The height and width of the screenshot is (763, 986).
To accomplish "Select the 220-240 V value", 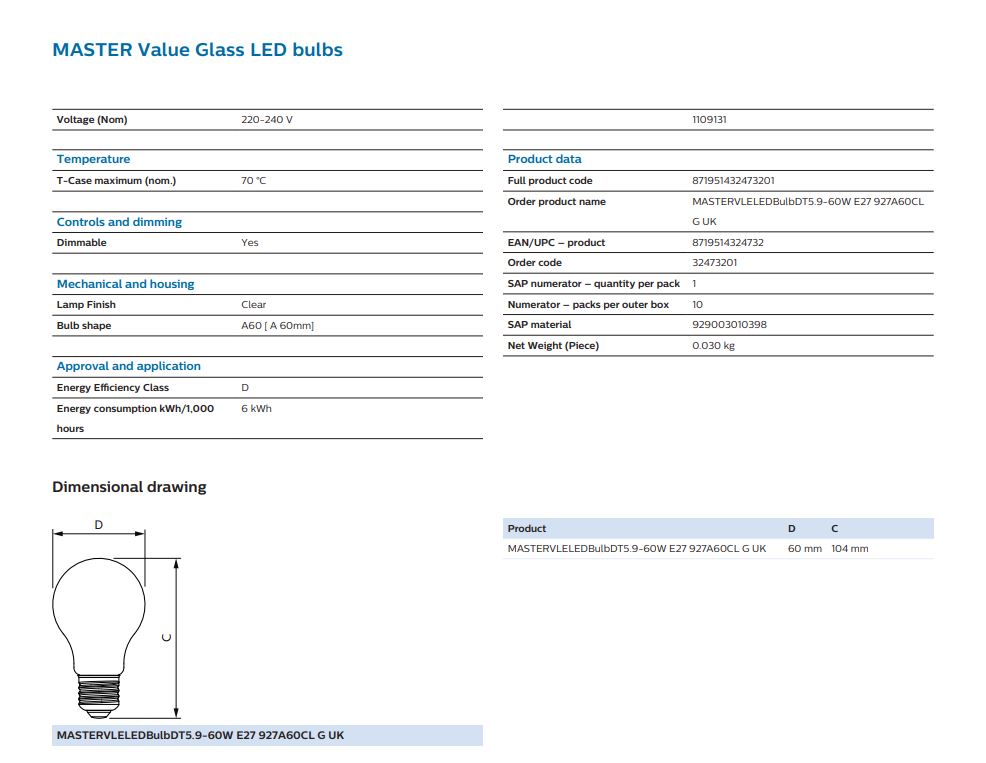I will click(x=267, y=120).
